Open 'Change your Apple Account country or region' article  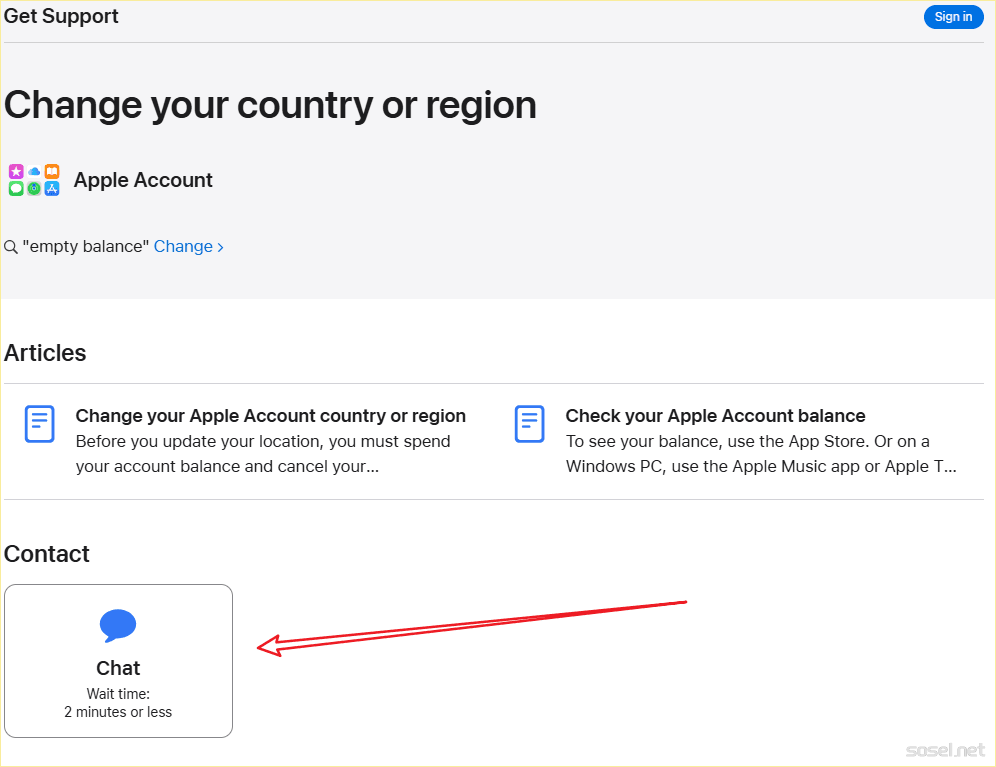coord(270,416)
